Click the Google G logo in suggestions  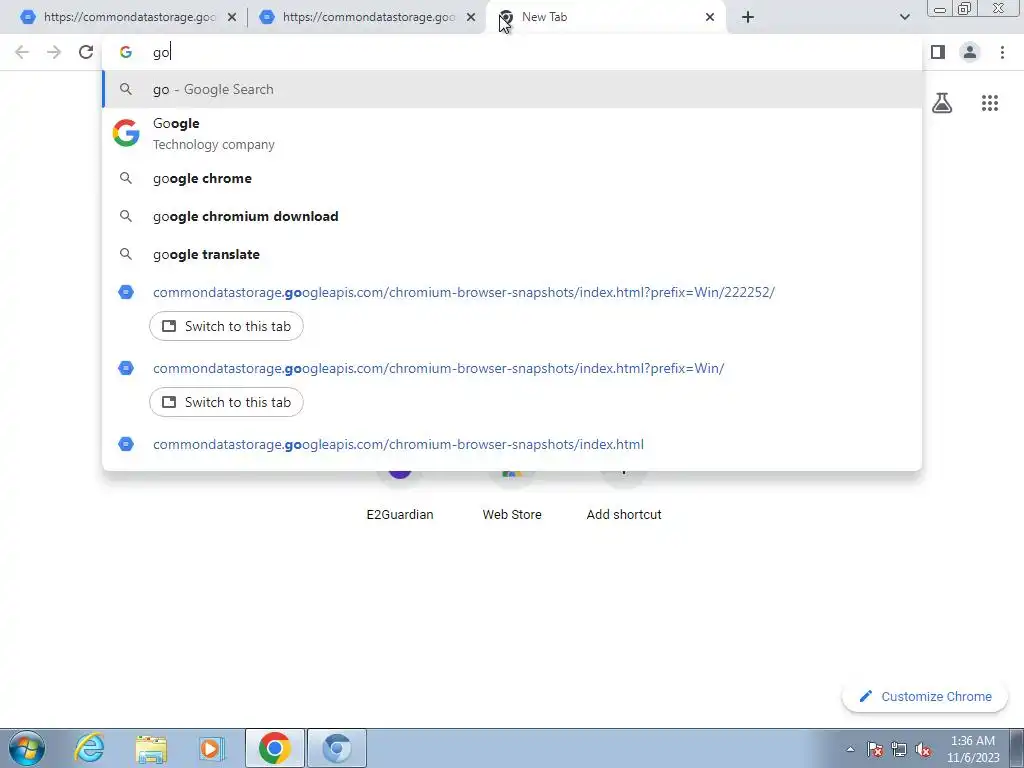(x=126, y=133)
